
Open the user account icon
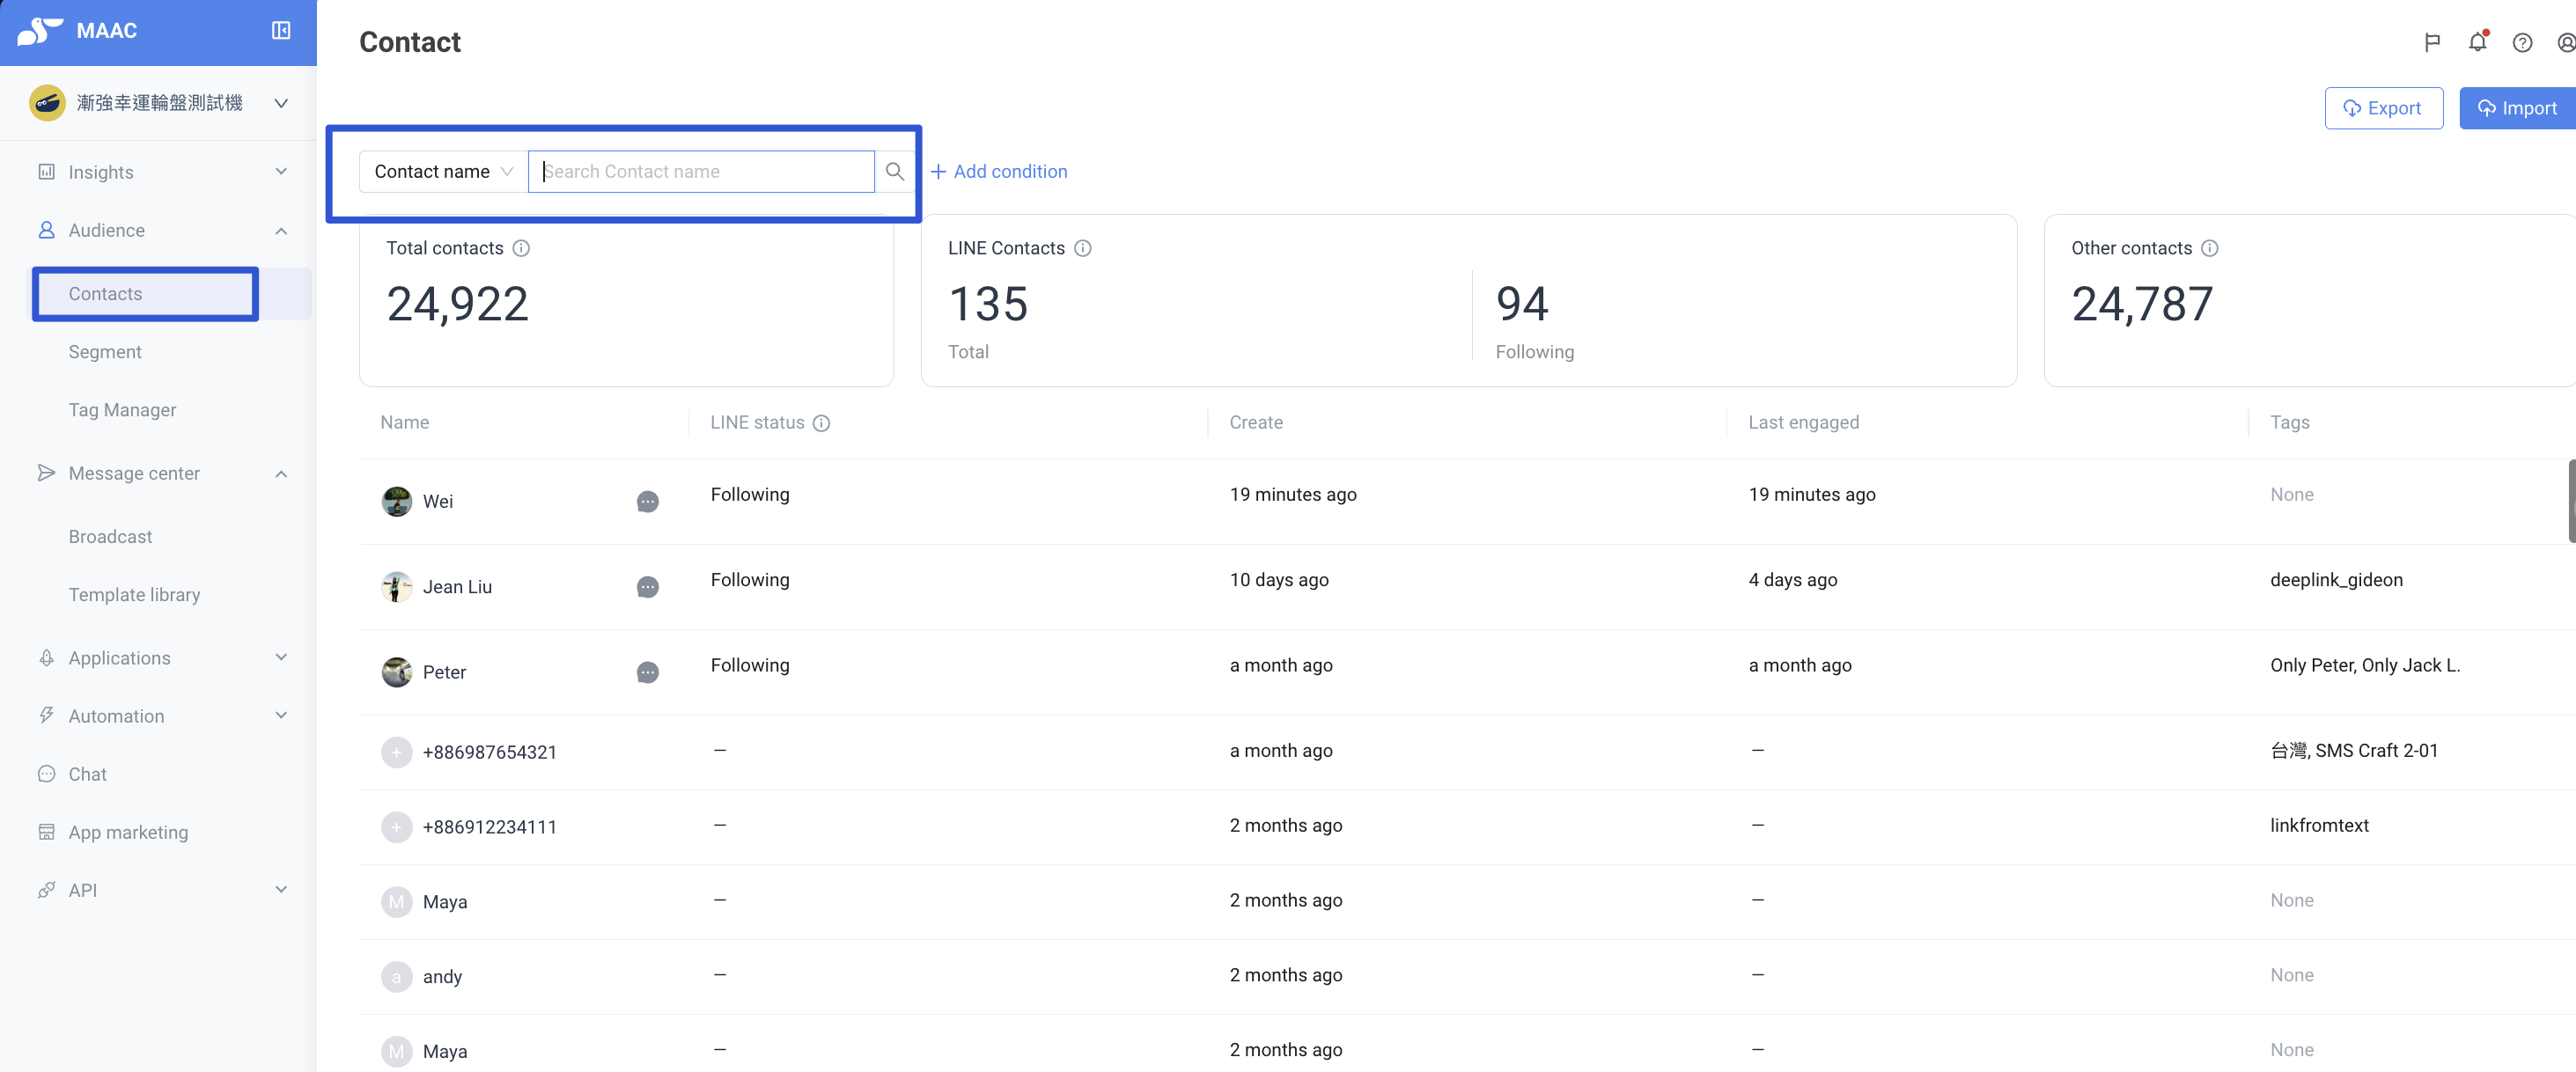[2566, 42]
